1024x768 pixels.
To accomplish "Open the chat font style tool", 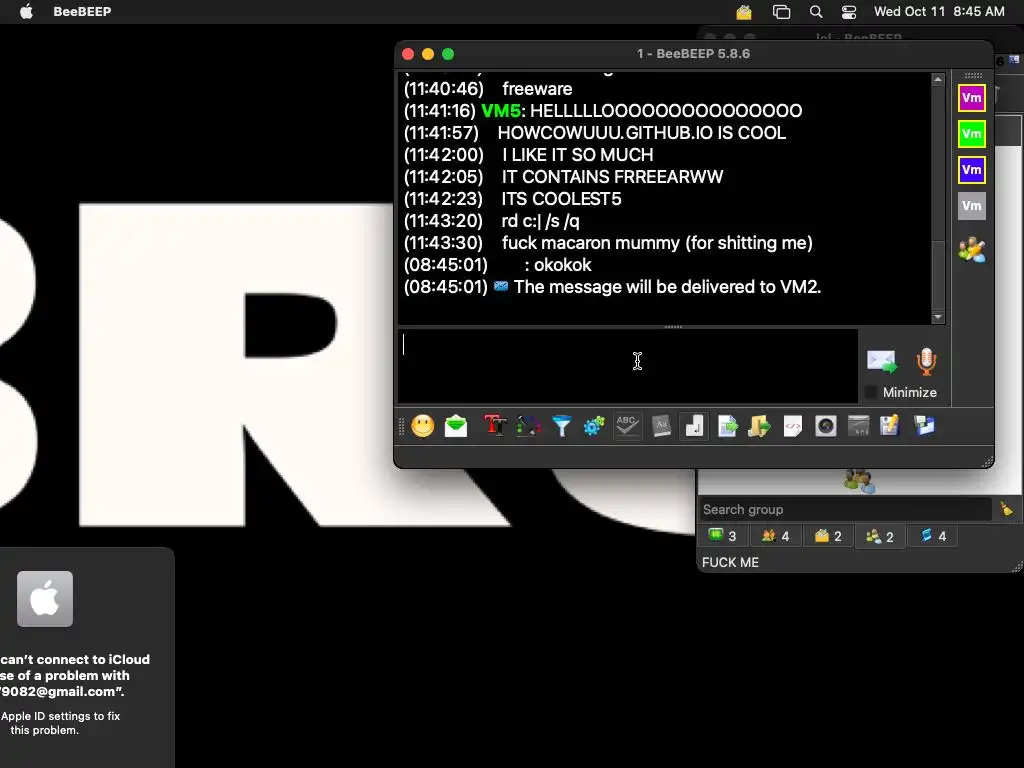I will 495,426.
